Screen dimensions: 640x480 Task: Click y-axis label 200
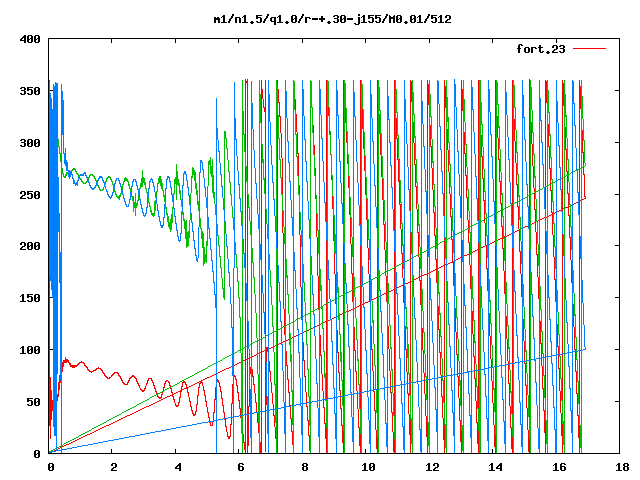[x=30, y=246]
